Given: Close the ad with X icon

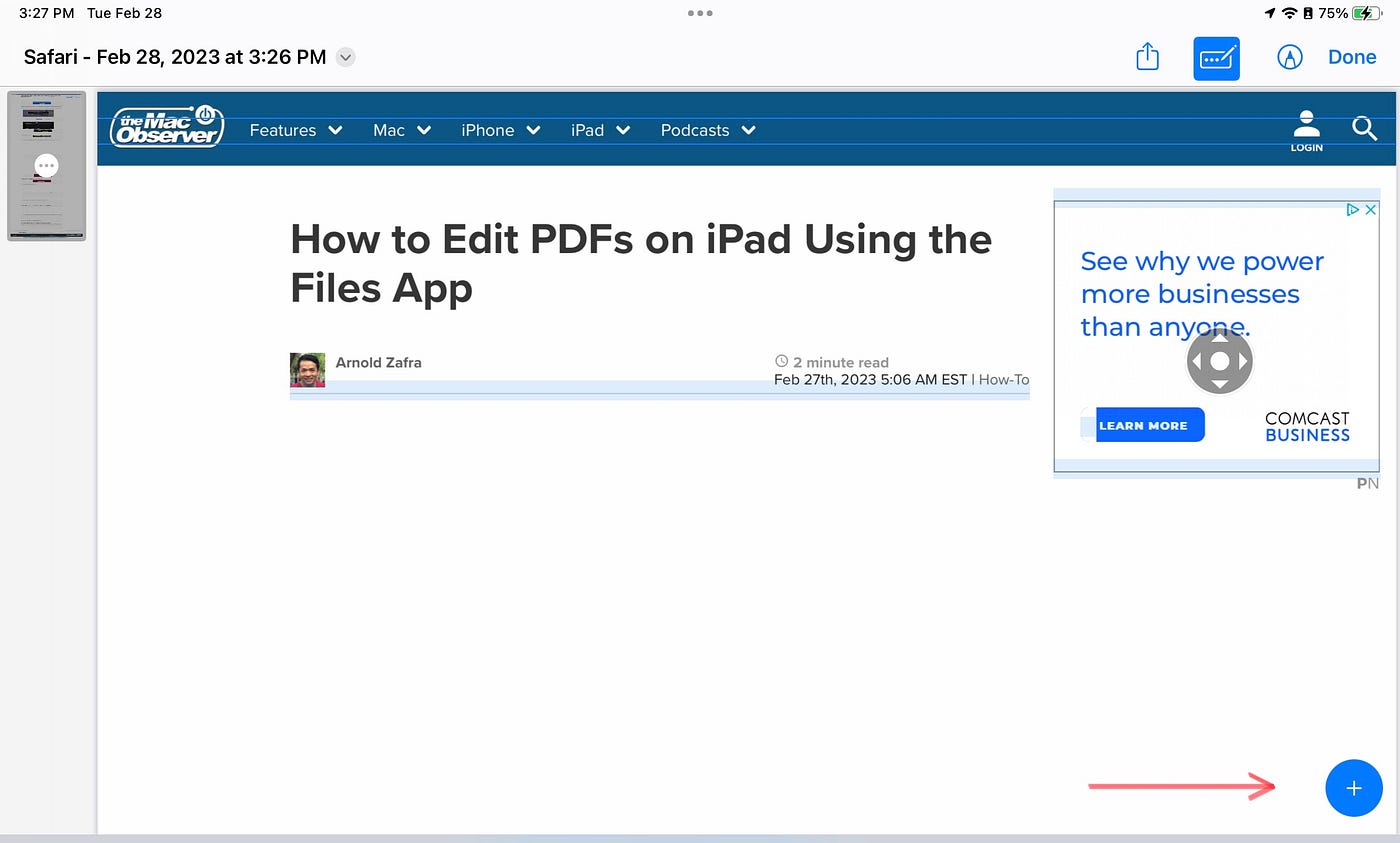Looking at the screenshot, I should coord(1371,210).
